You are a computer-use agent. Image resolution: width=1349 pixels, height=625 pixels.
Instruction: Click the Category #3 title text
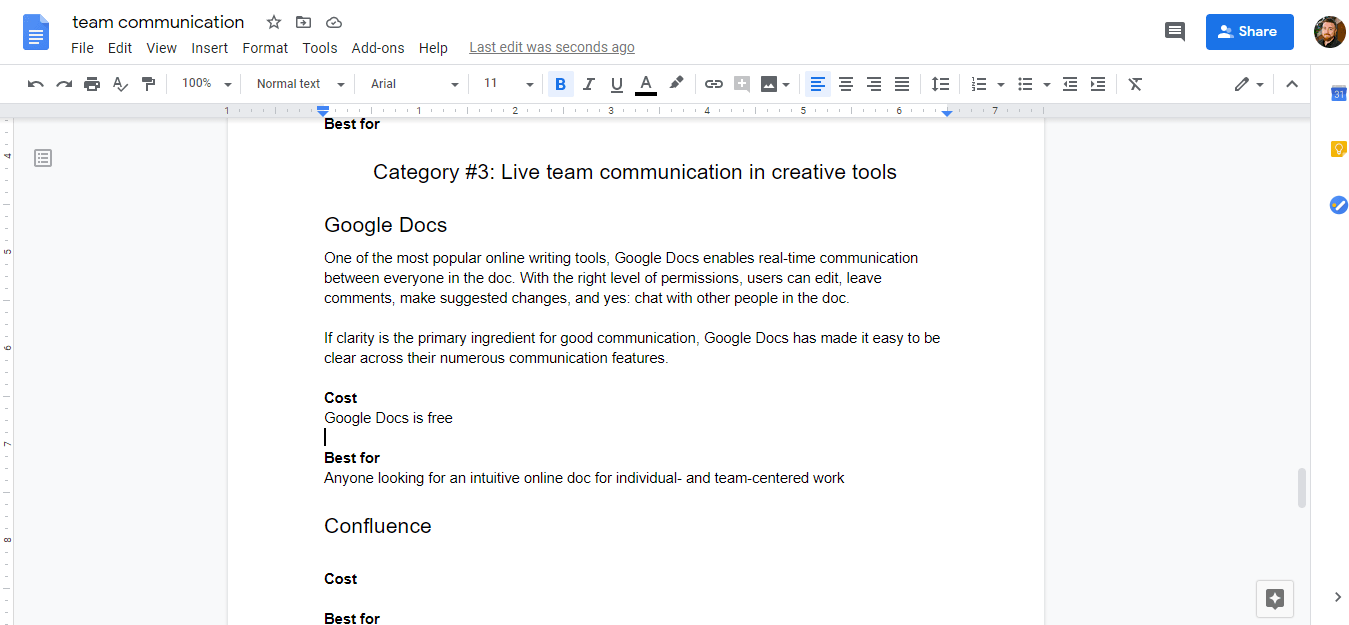pyautogui.click(x=635, y=172)
